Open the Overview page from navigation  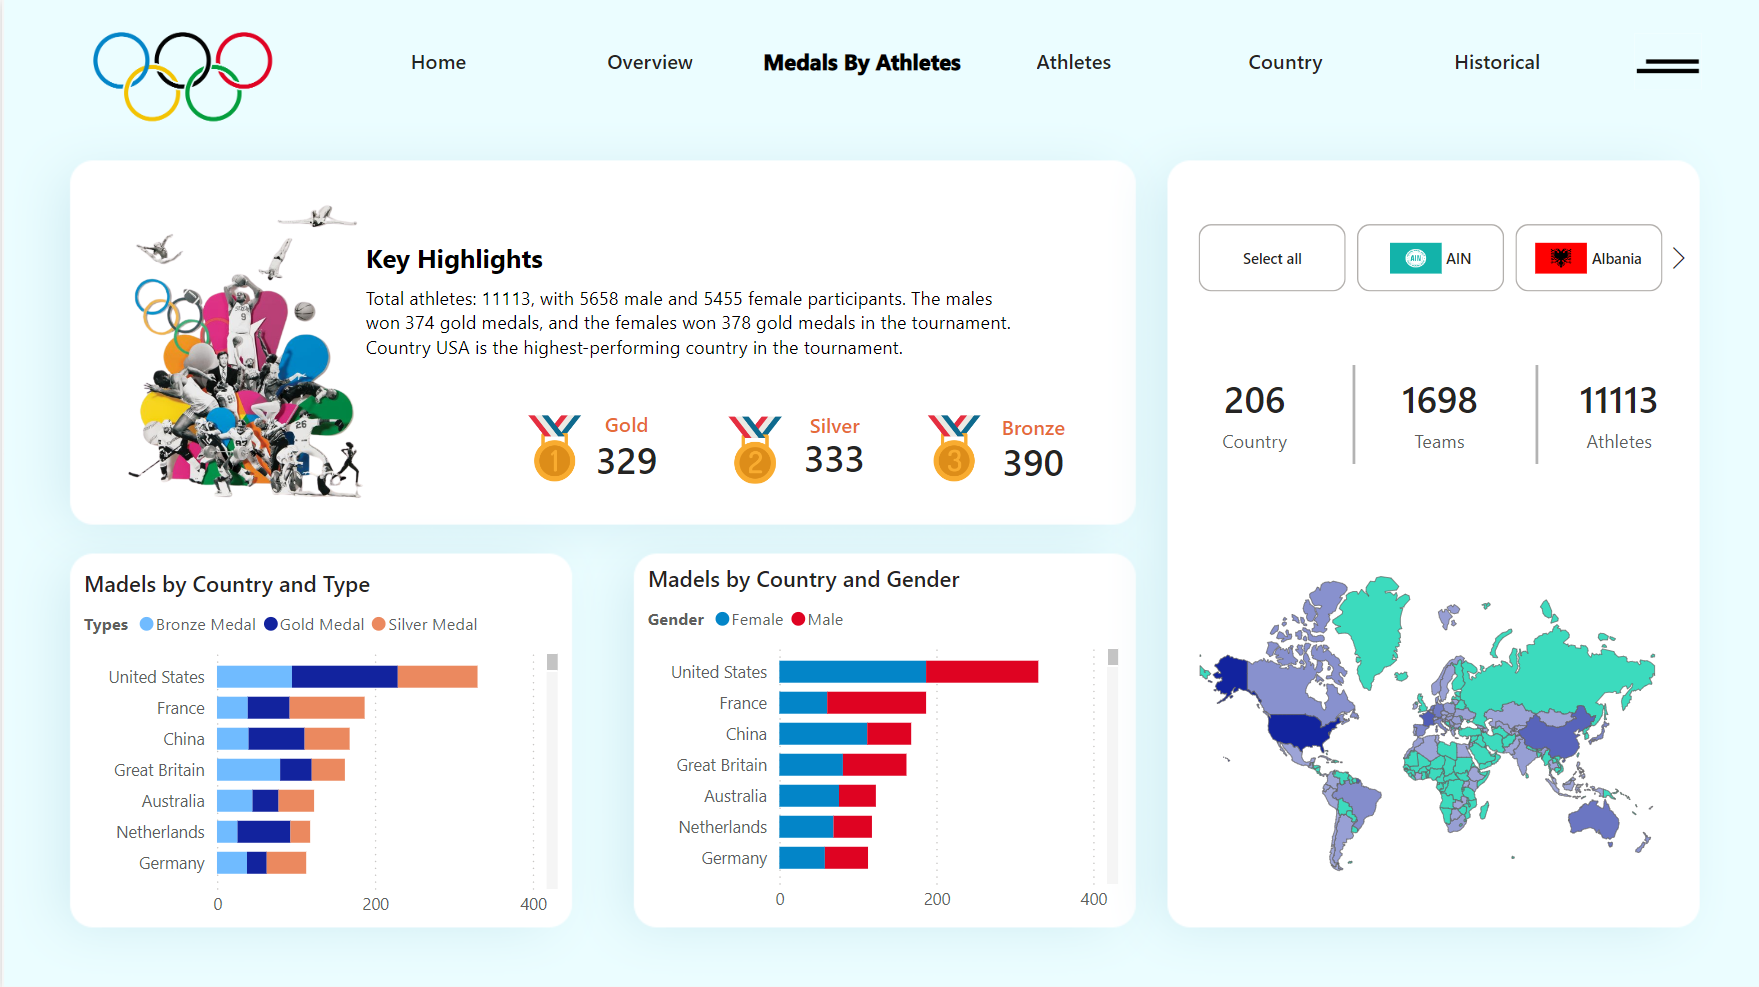[x=649, y=62]
